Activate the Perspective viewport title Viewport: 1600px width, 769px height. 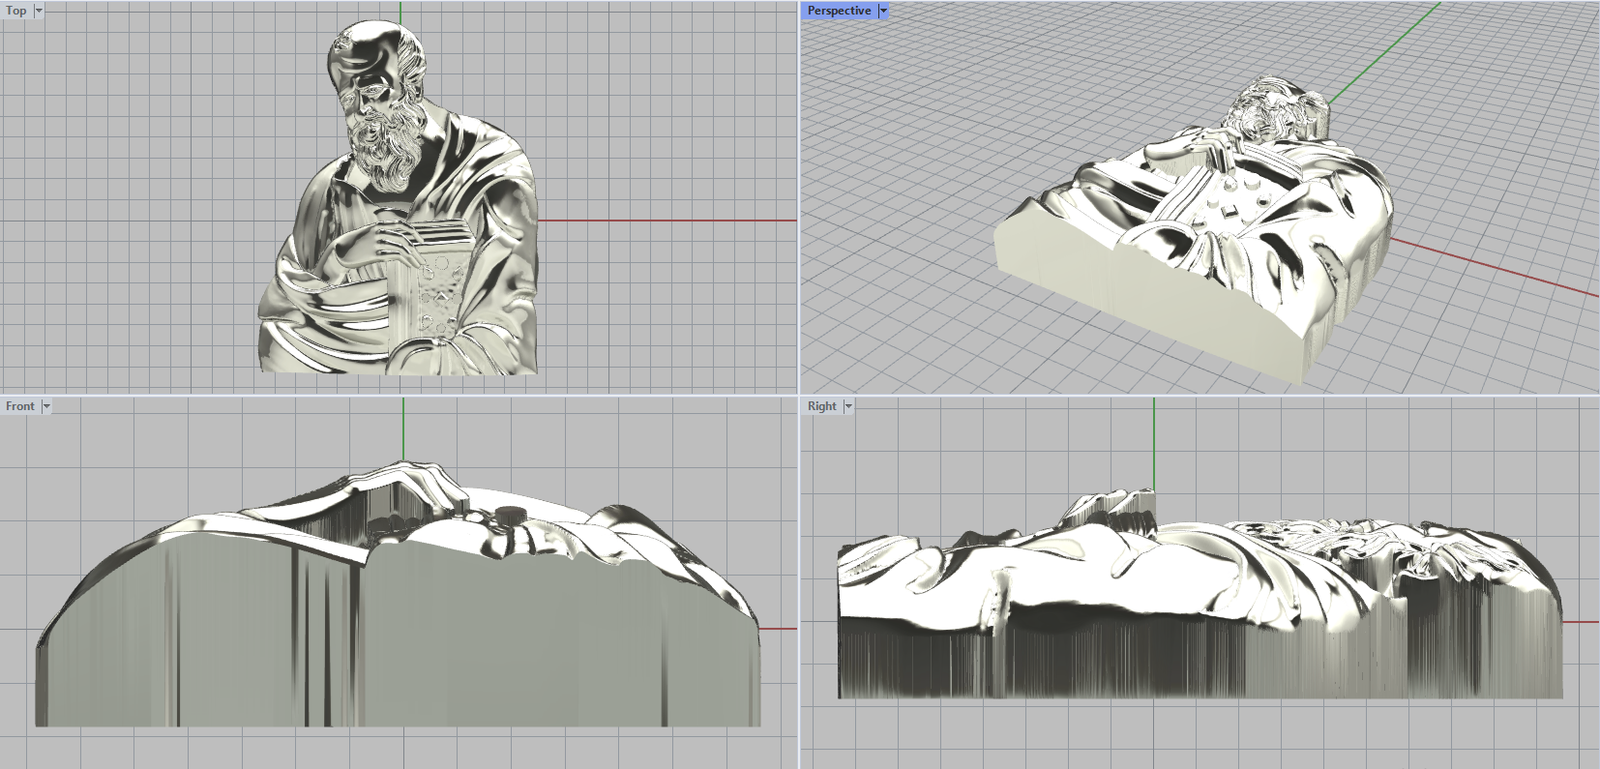pos(838,11)
